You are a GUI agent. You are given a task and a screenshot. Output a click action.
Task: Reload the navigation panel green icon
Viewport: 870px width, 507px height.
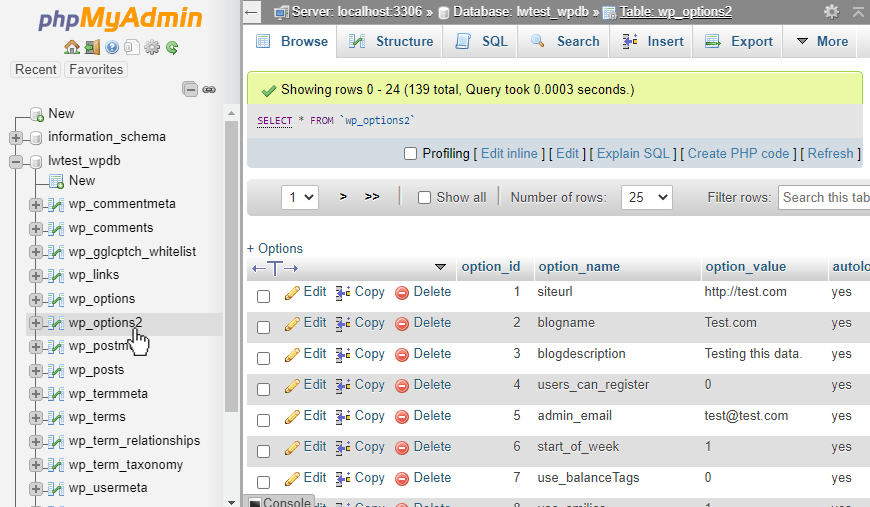point(172,48)
